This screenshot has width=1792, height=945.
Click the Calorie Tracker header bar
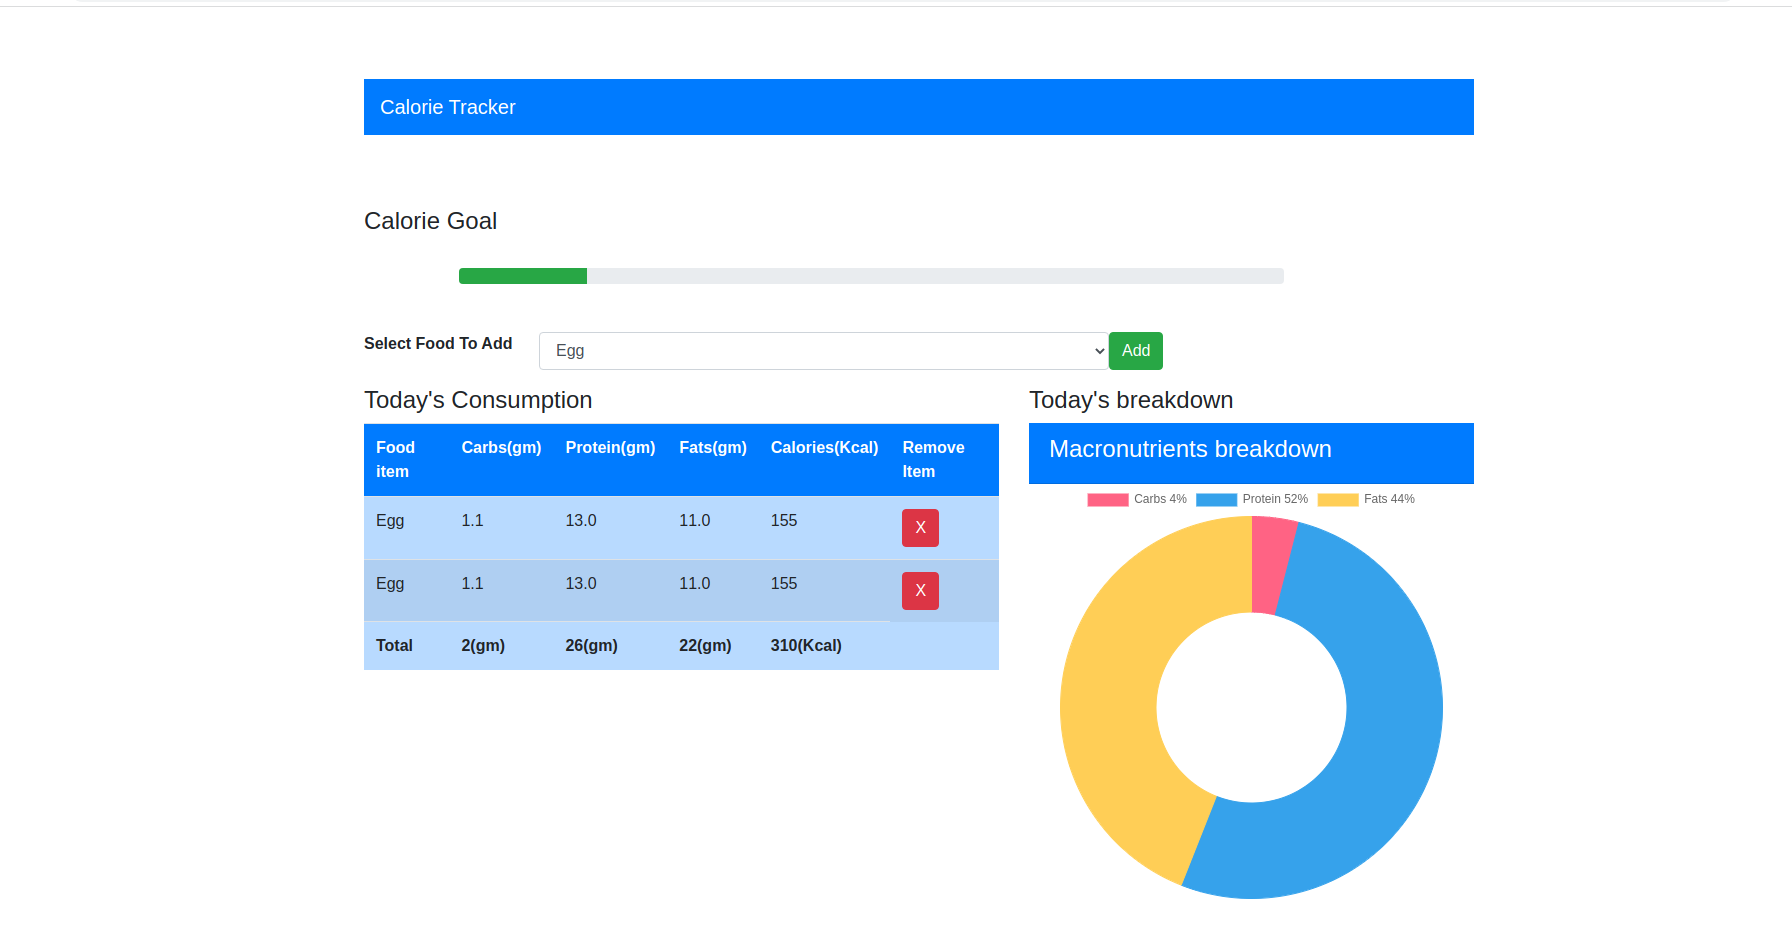[x=918, y=107]
